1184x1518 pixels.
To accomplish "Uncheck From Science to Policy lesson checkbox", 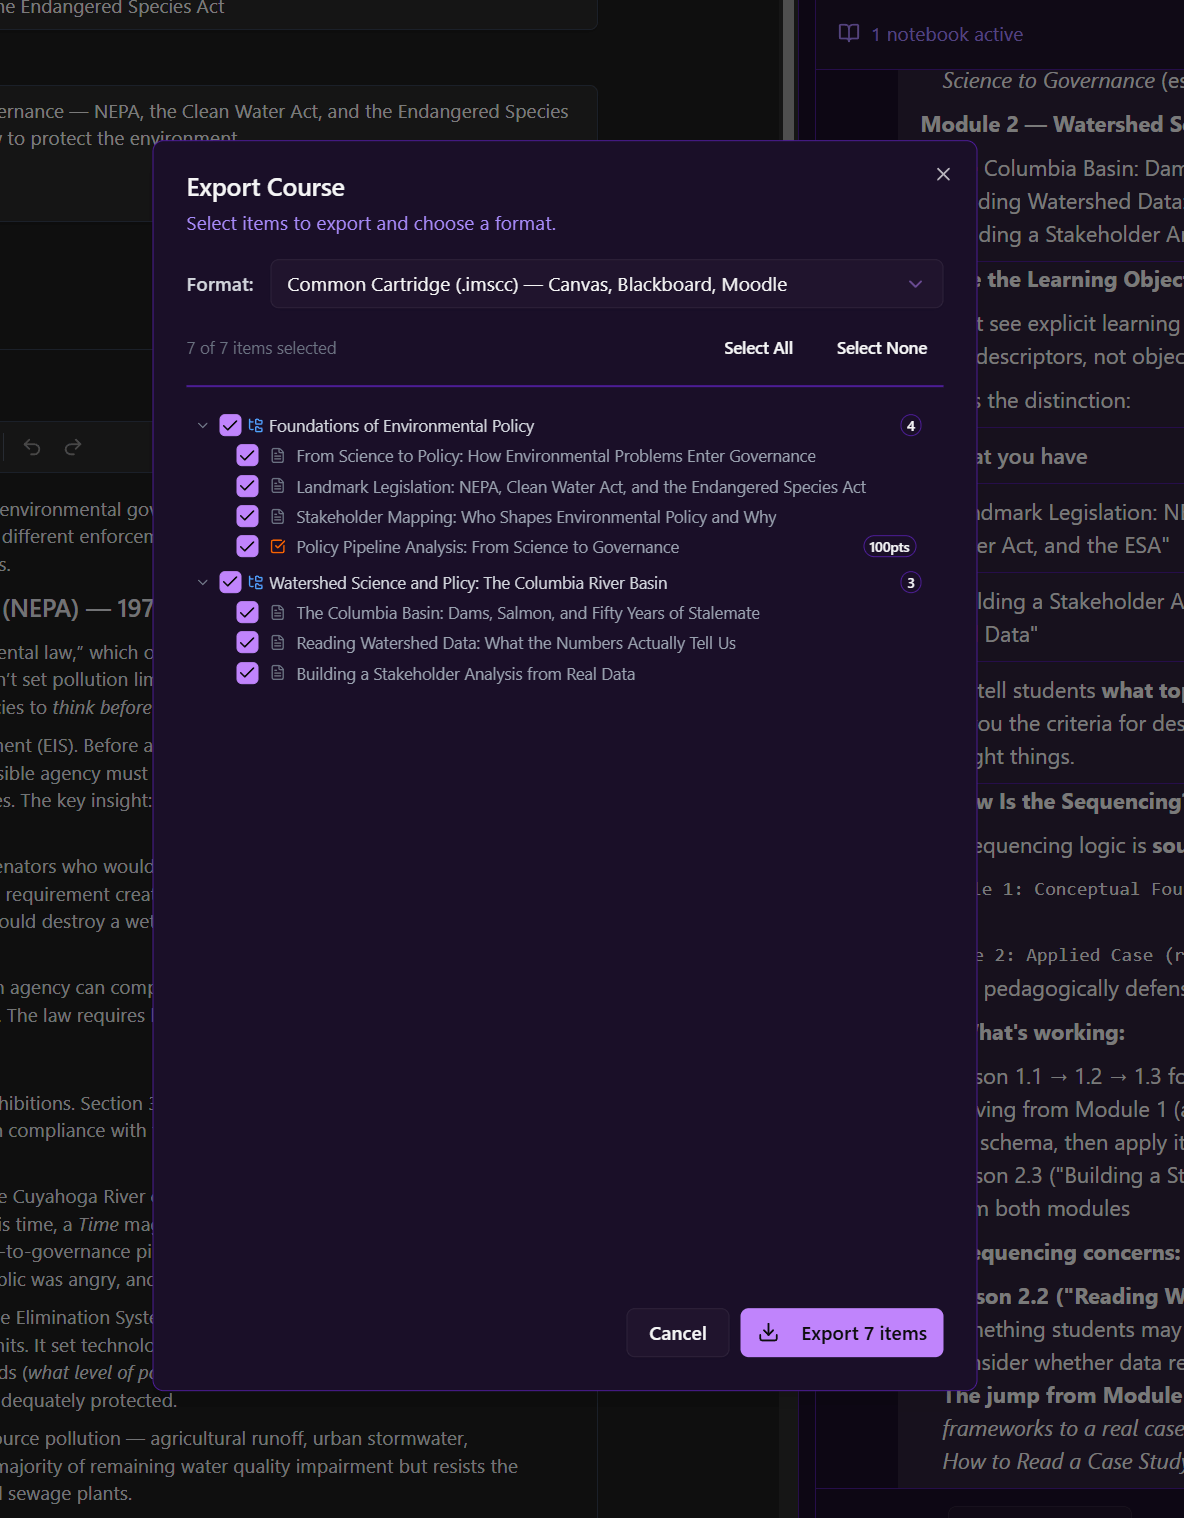I will click(x=247, y=456).
